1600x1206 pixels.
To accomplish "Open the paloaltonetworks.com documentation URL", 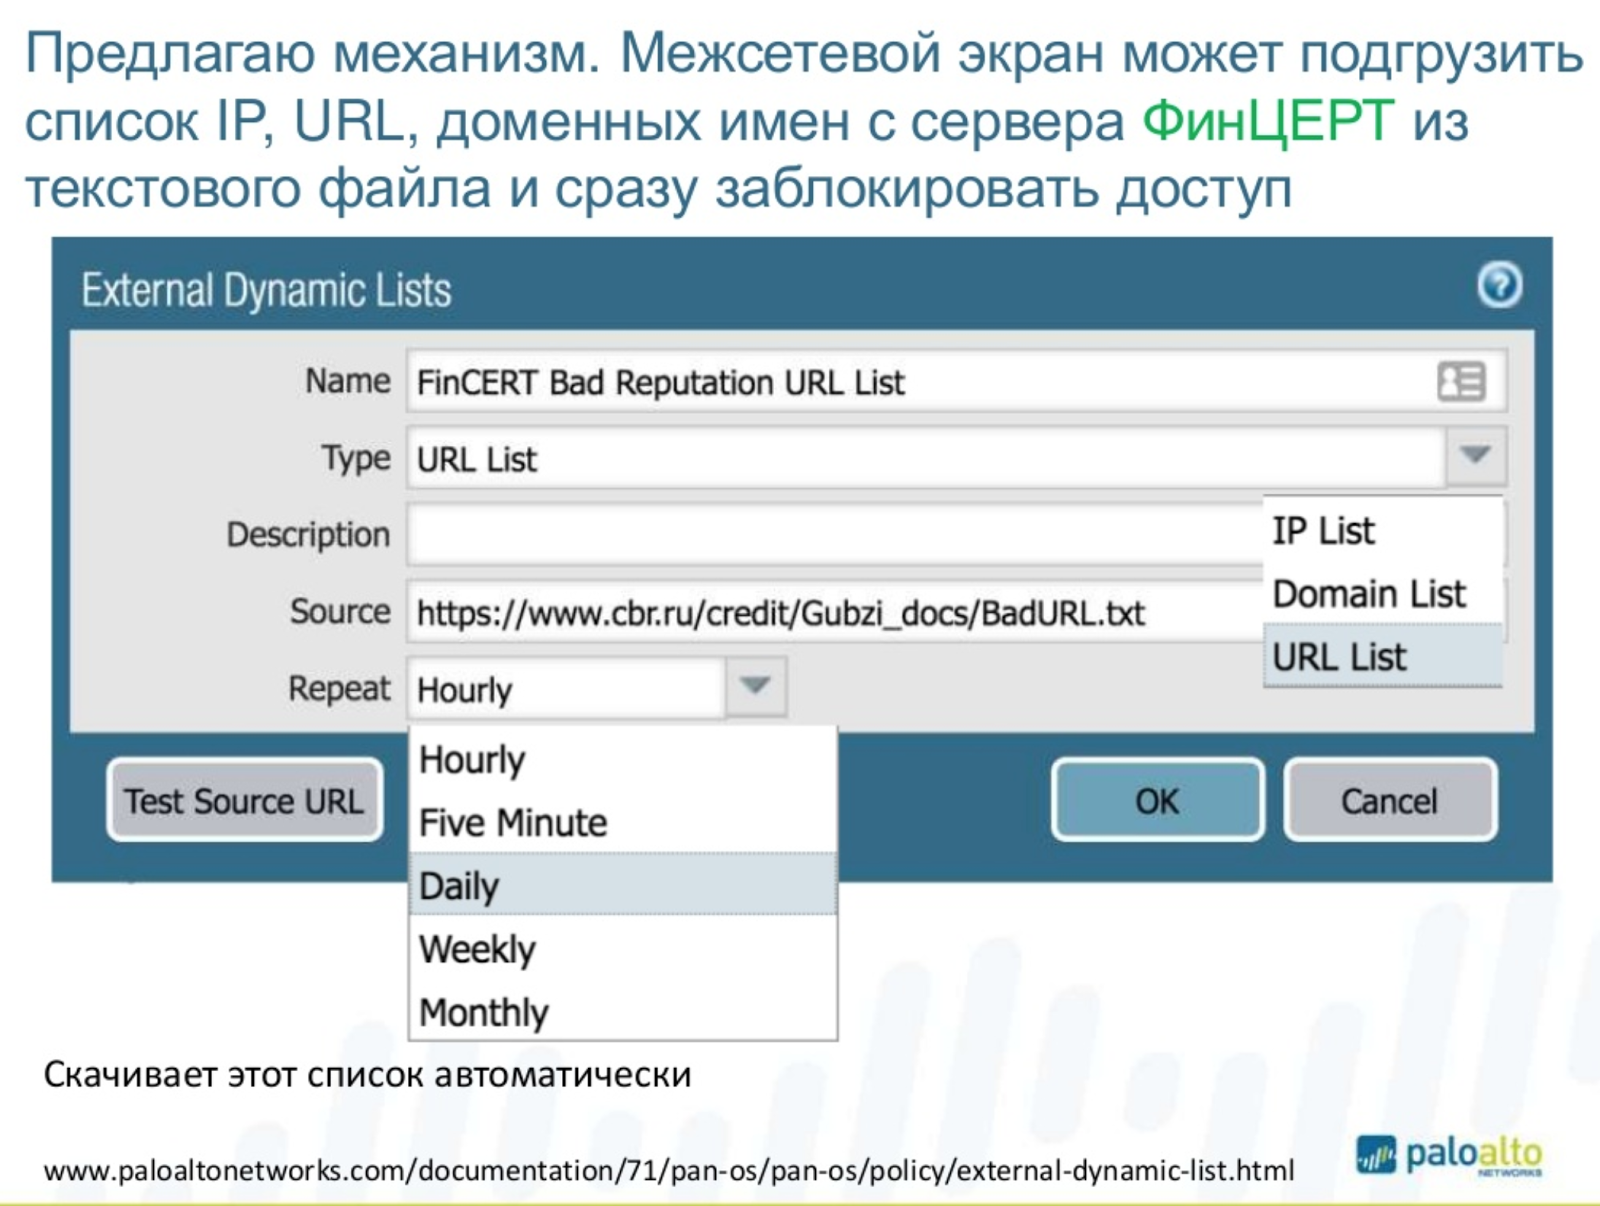I will pyautogui.click(x=669, y=1169).
